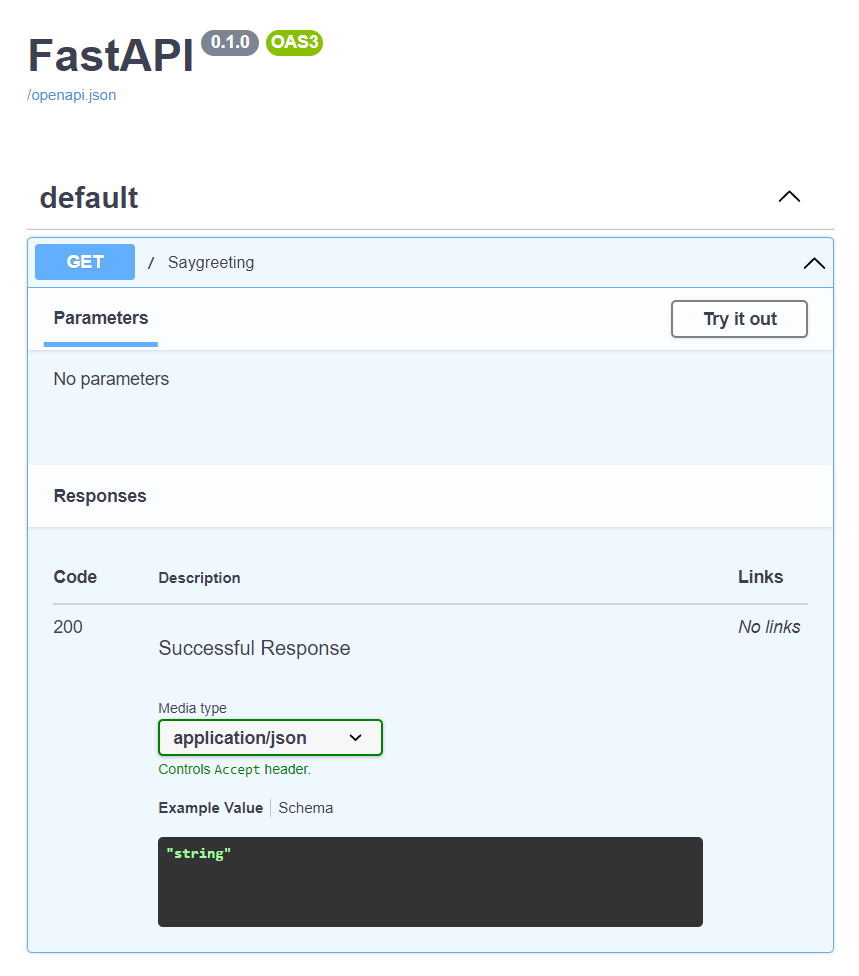Collapse the Saygreeting operation chevron
Screen dimensions: 859x976
tap(813, 262)
